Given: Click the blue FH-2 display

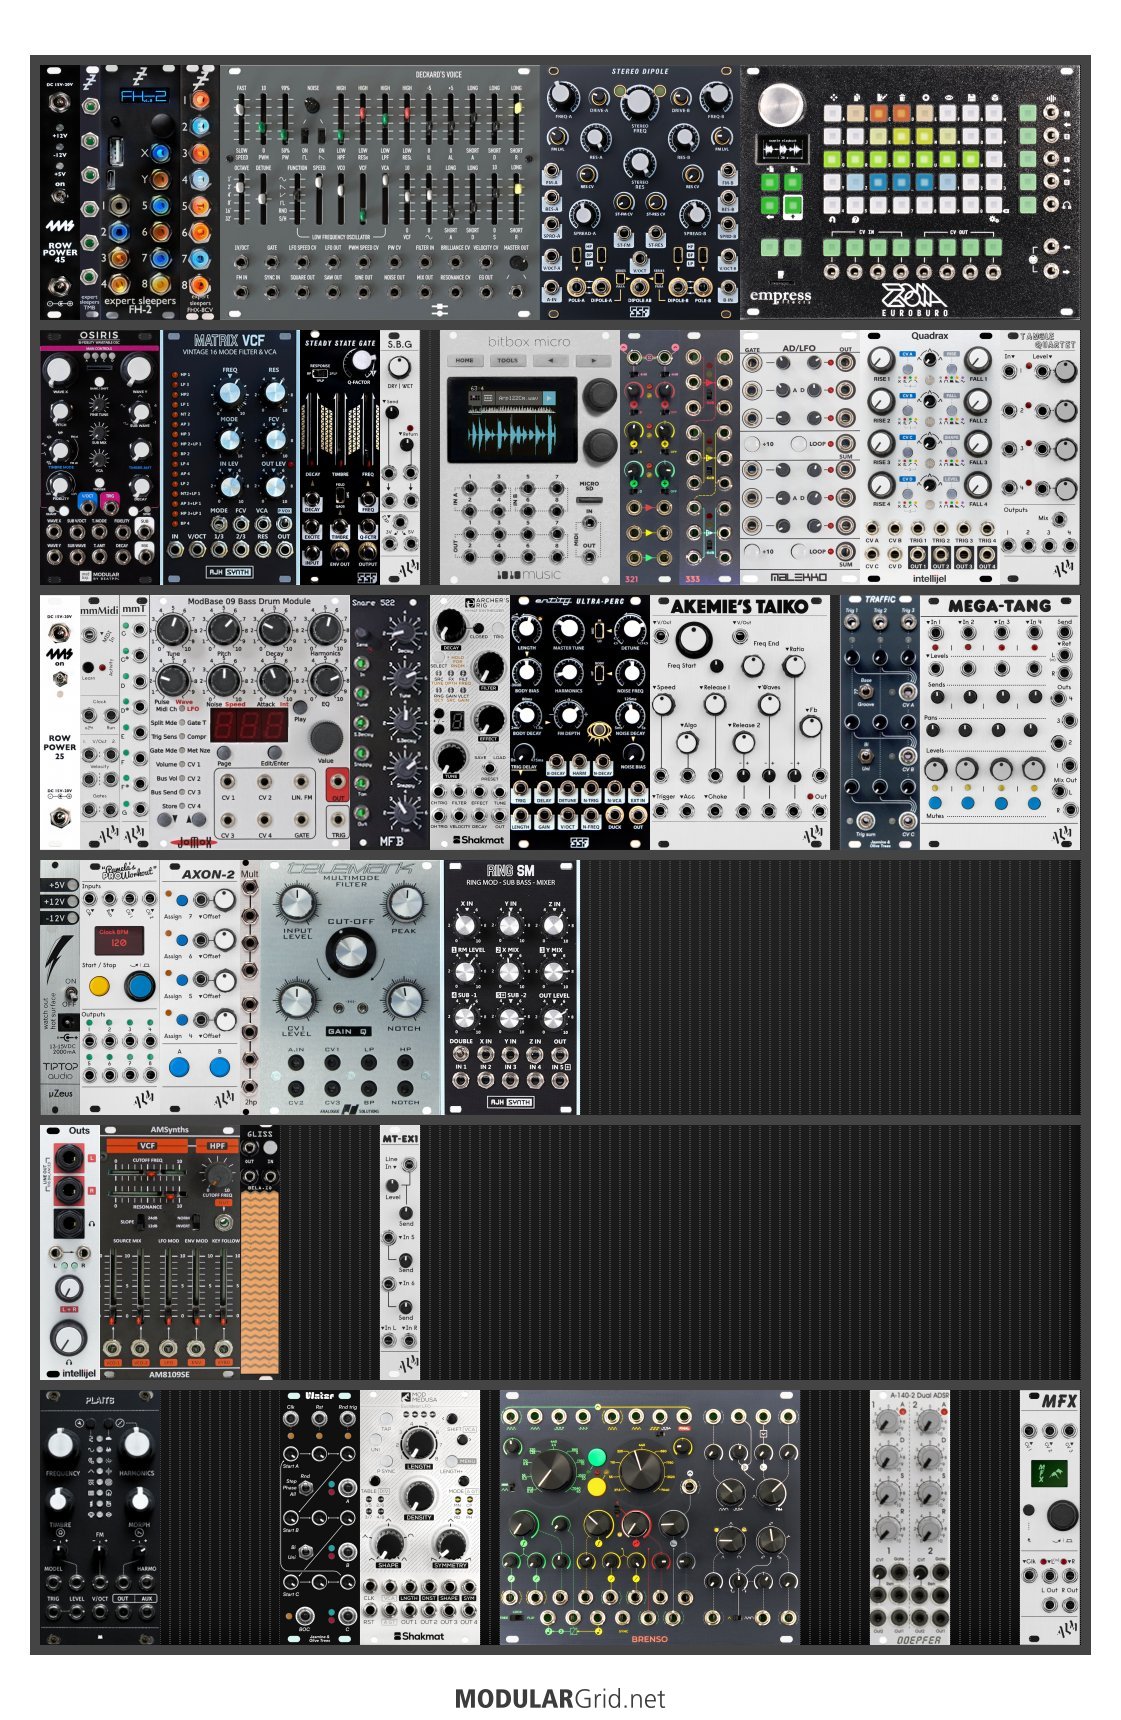Looking at the screenshot, I should (x=144, y=96).
